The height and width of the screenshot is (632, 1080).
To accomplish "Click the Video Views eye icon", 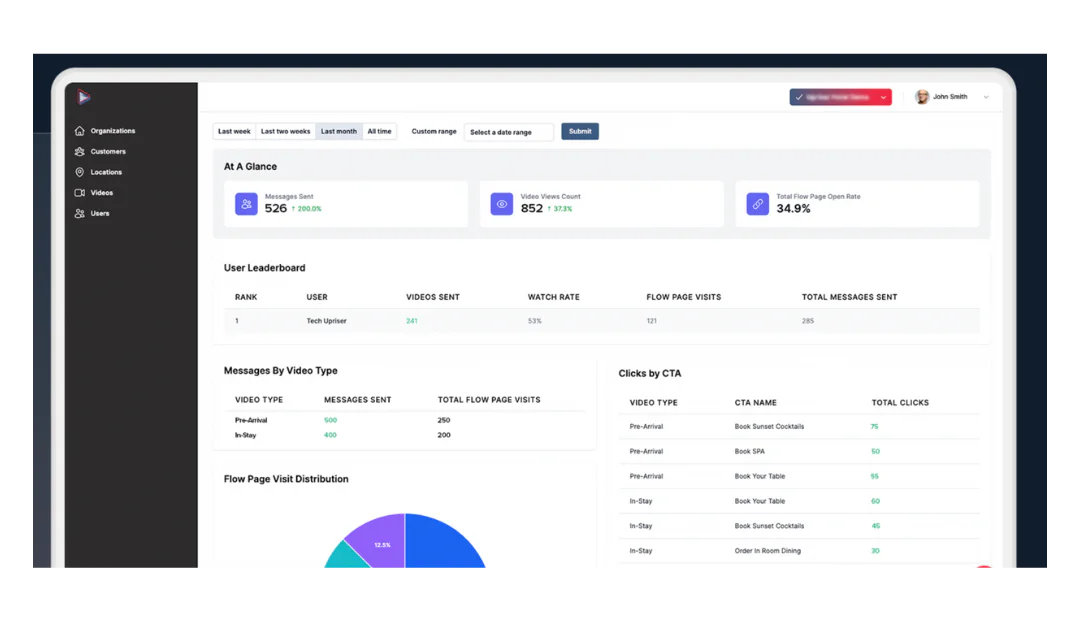I will tap(501, 204).
